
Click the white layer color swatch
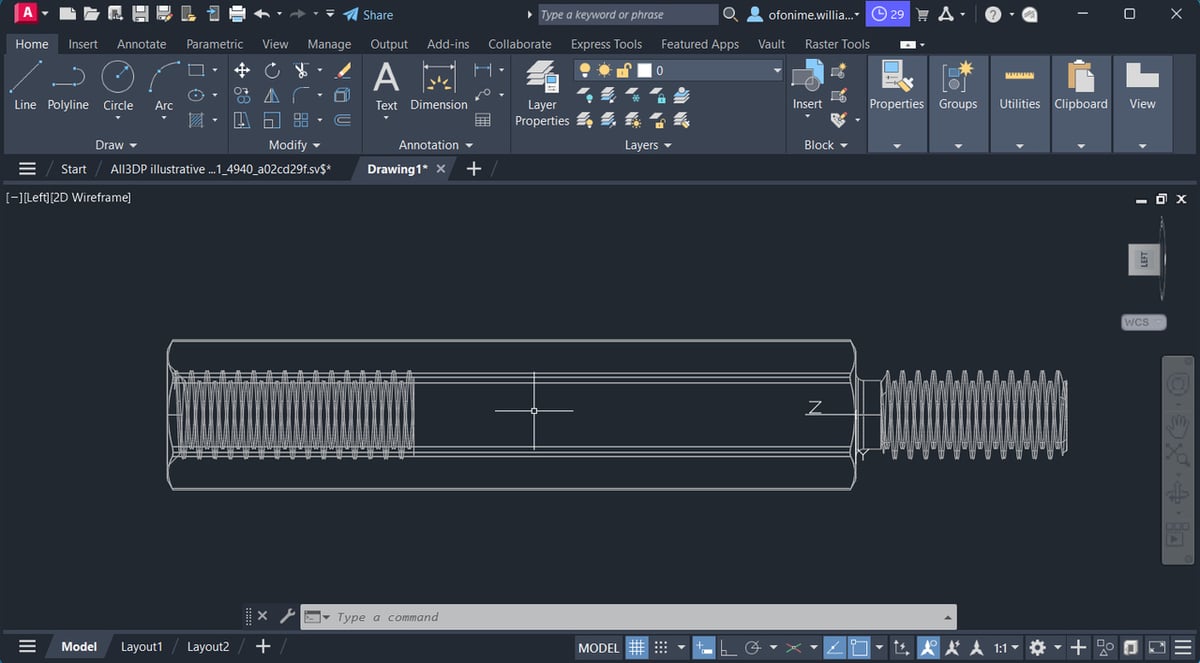pos(644,70)
